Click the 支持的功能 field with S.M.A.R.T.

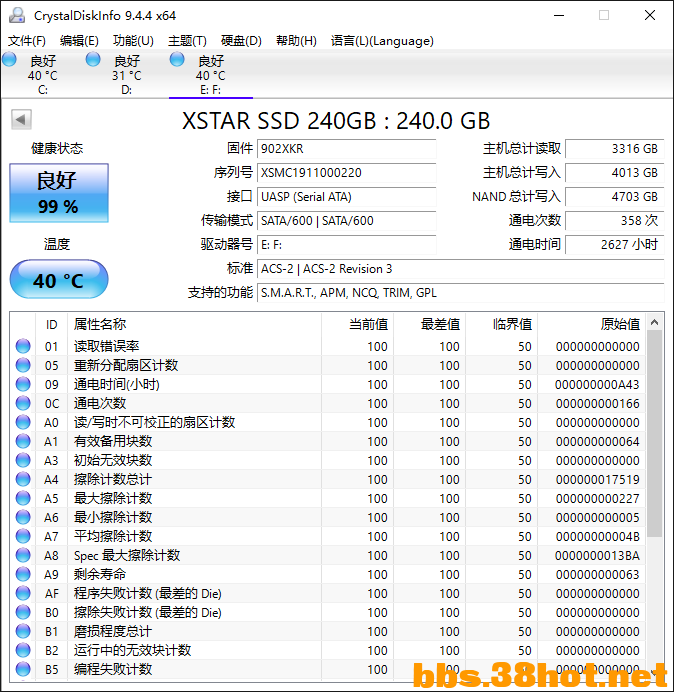(460, 293)
